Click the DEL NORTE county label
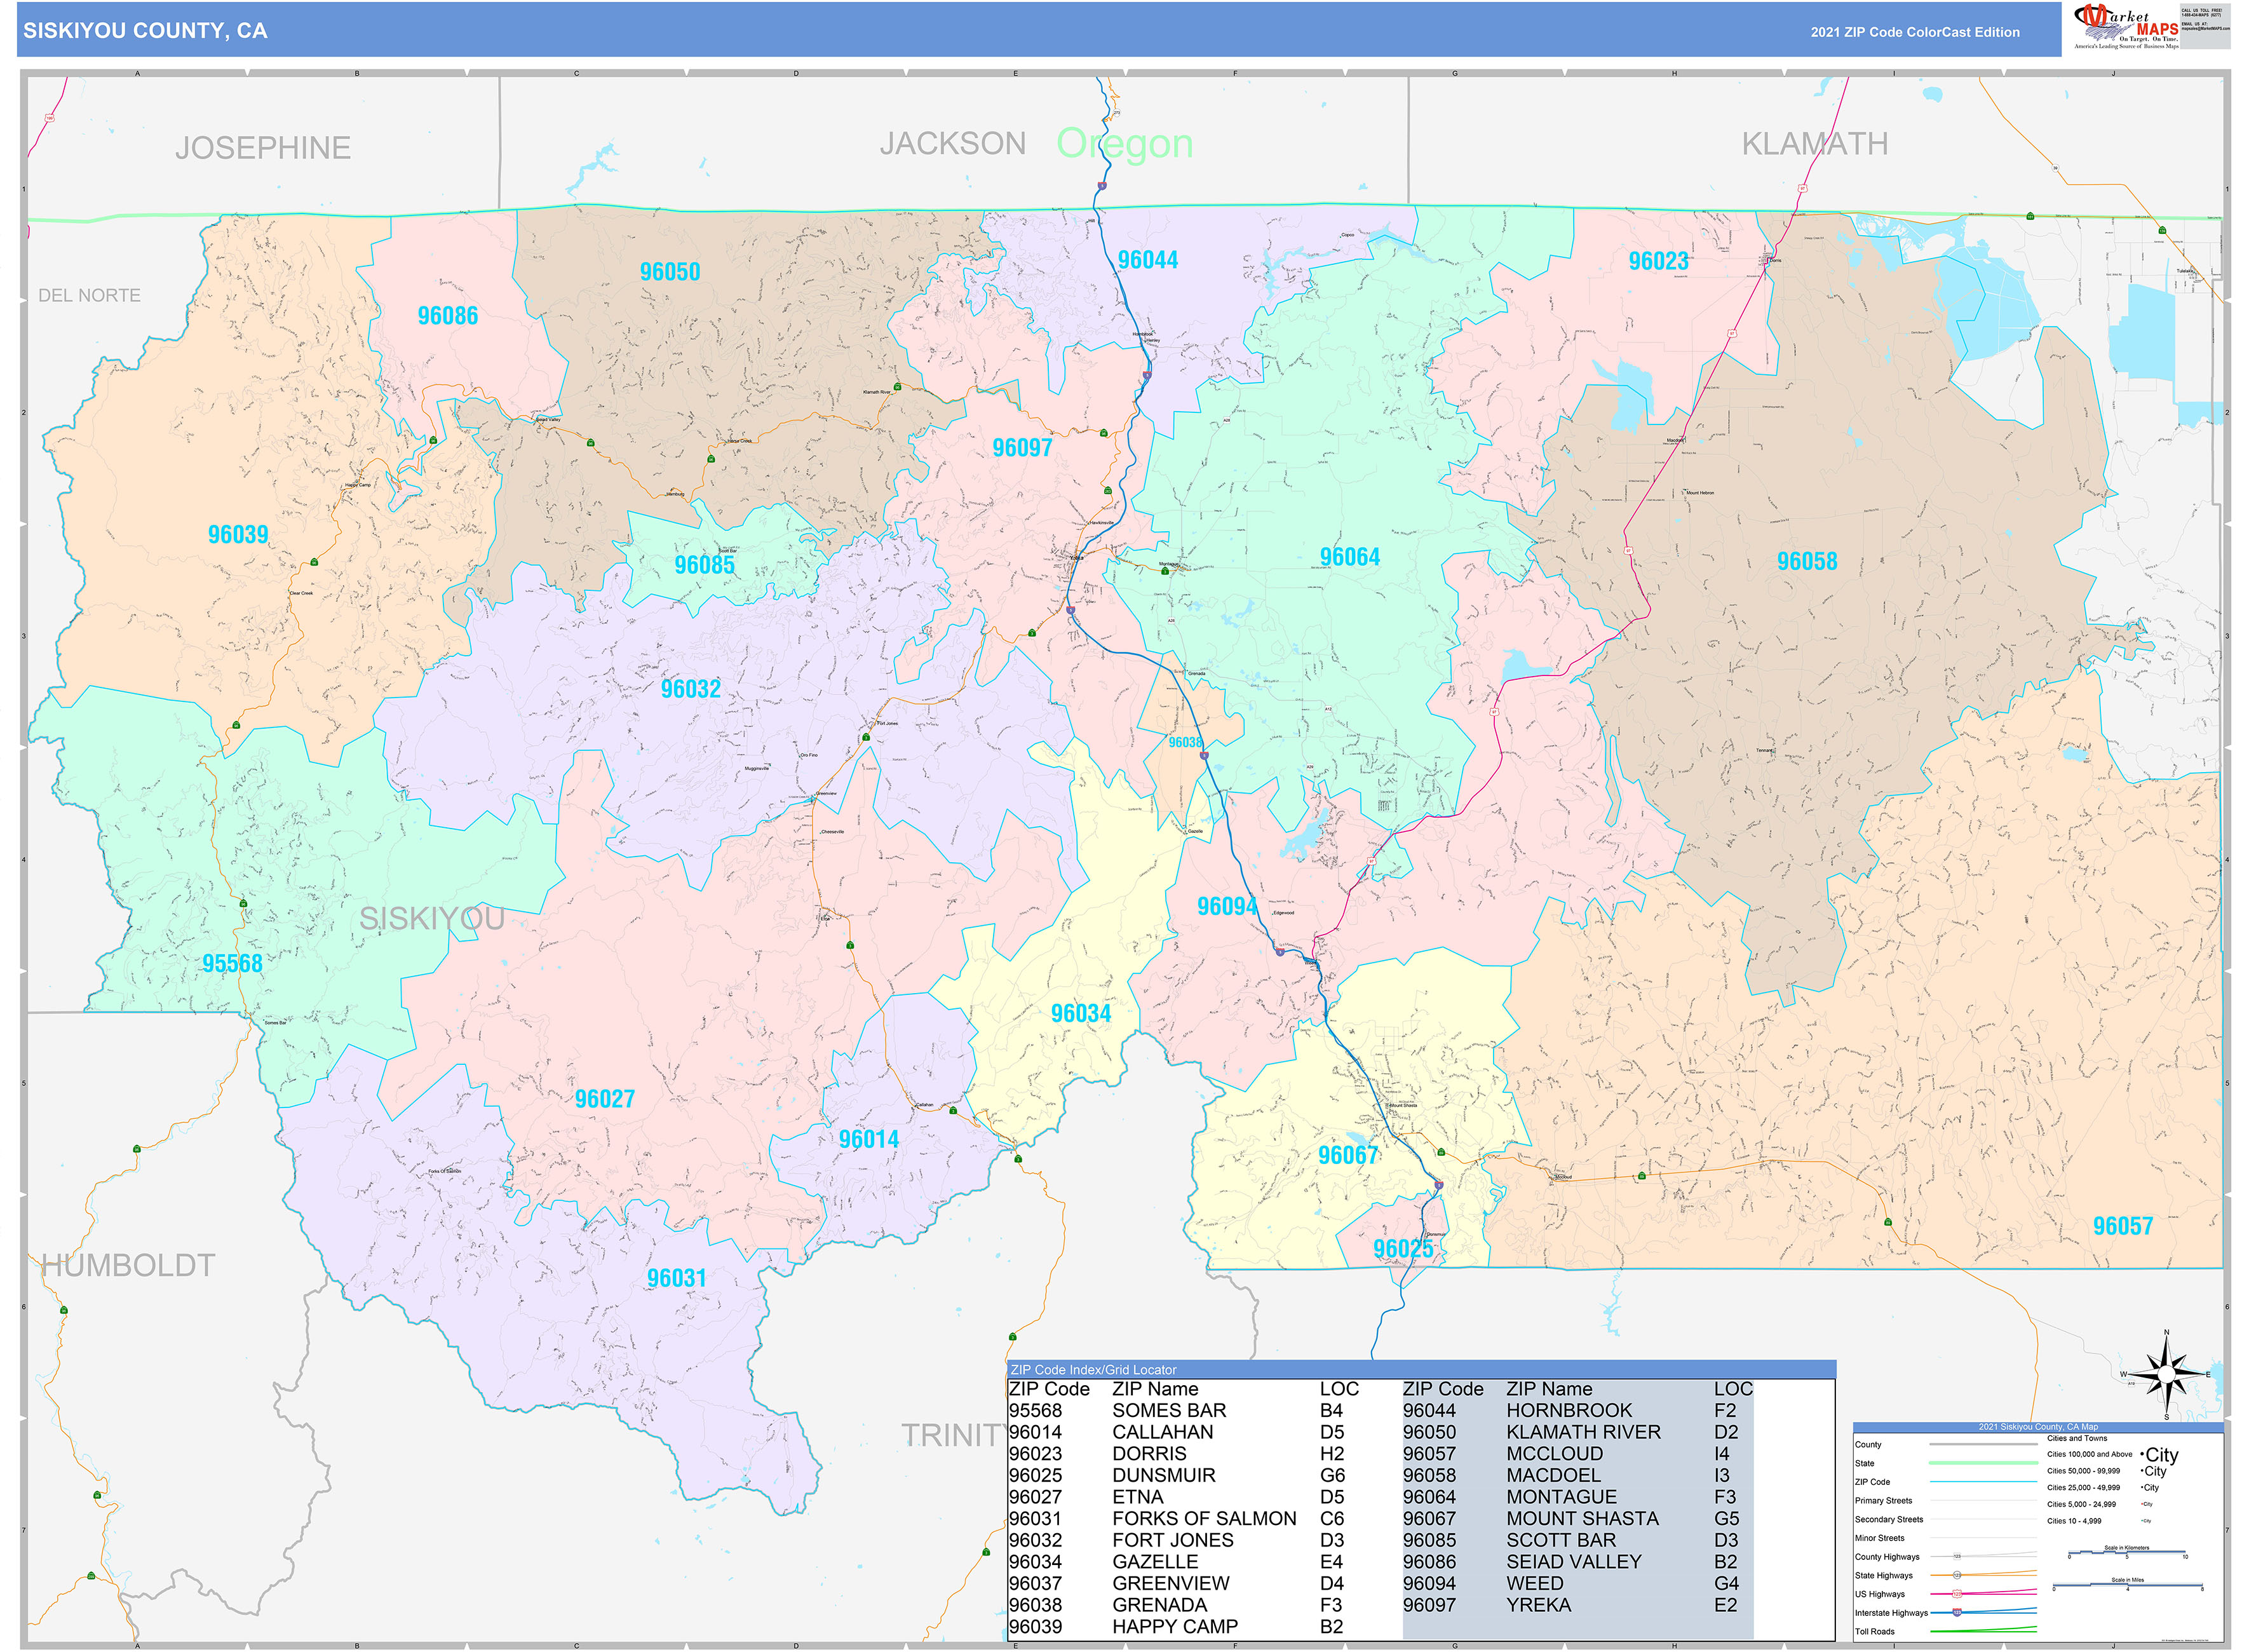 [x=89, y=295]
